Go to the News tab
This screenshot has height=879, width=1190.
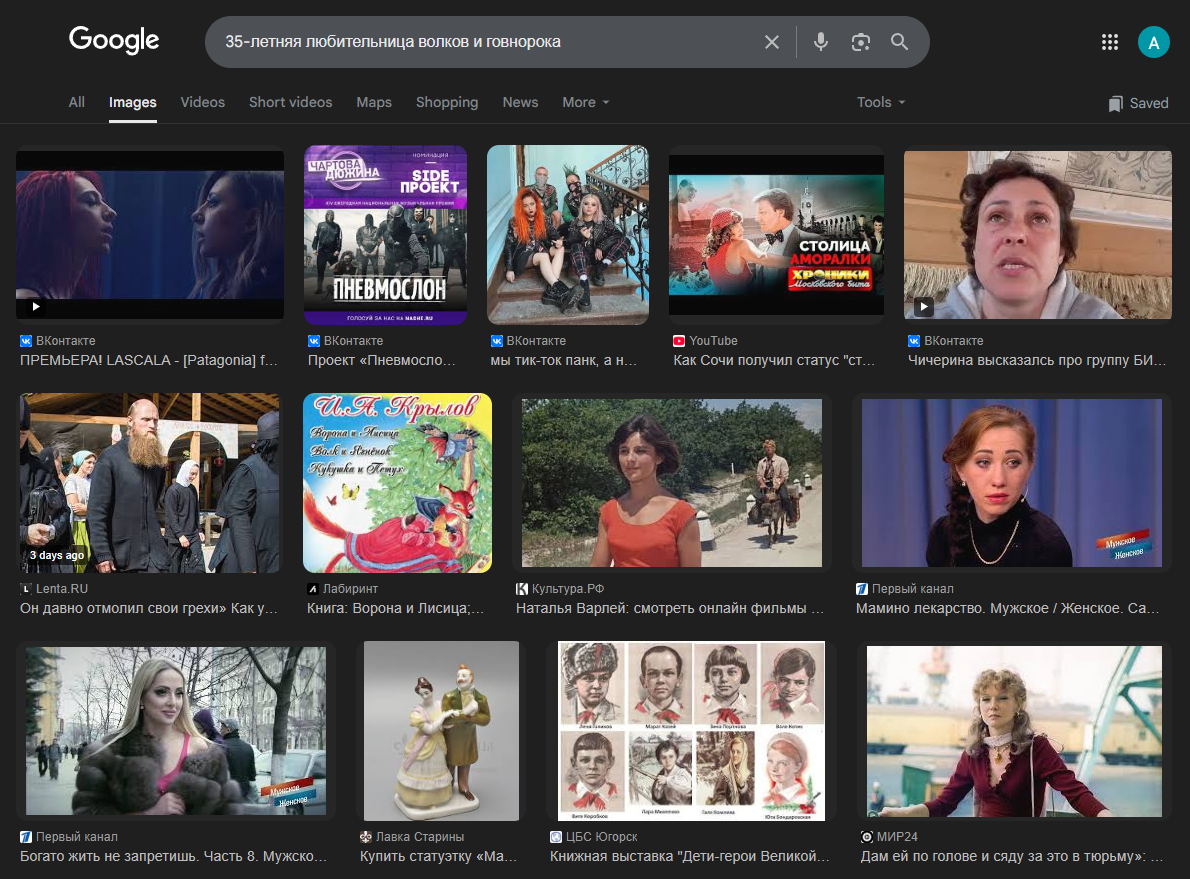[520, 102]
